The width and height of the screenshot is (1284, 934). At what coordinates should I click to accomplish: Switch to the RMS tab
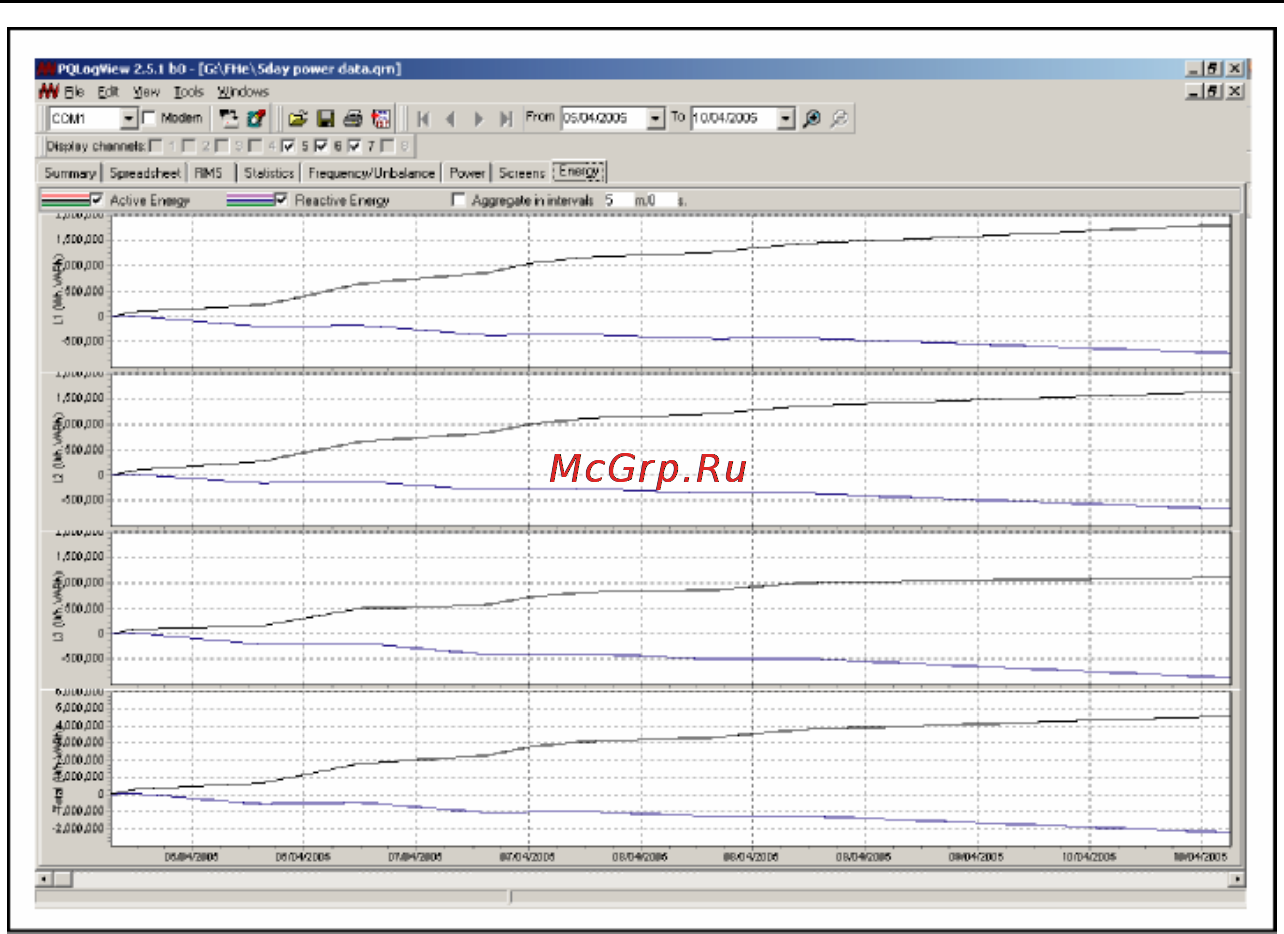pos(209,173)
